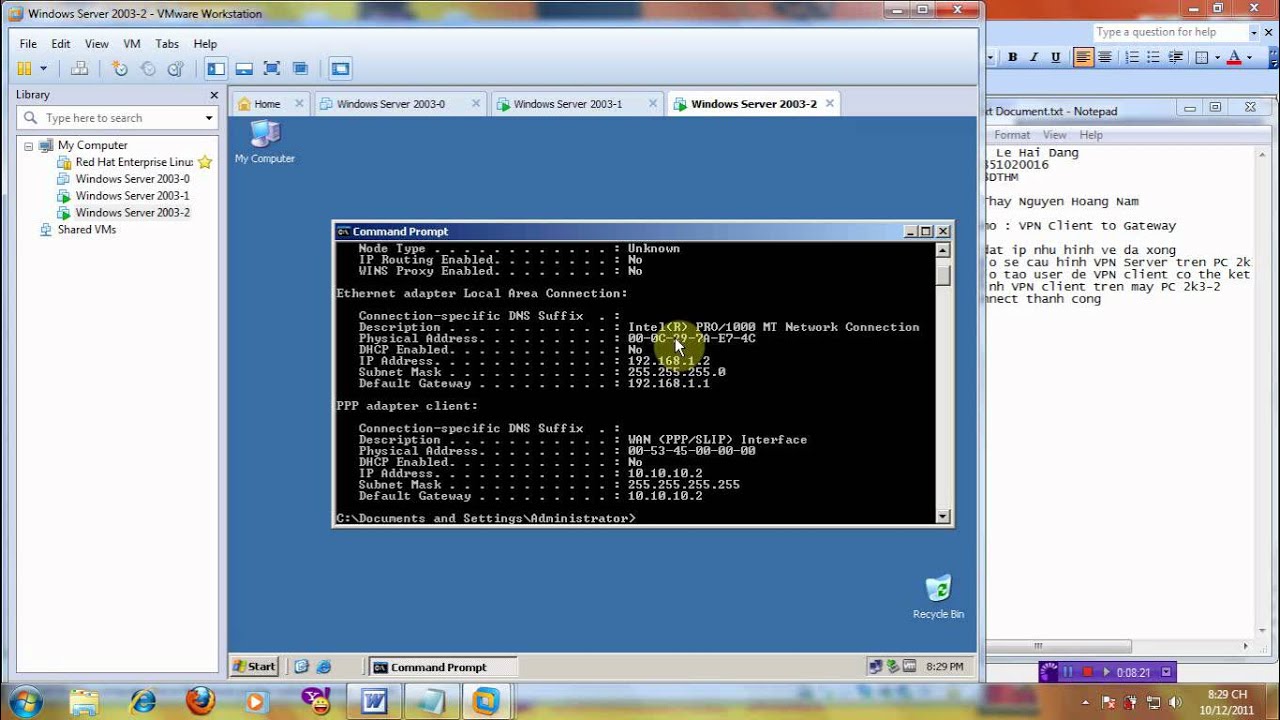Click Command Prompt scrollbar up arrow
Screen dimensions: 1280x720
pos(943,249)
